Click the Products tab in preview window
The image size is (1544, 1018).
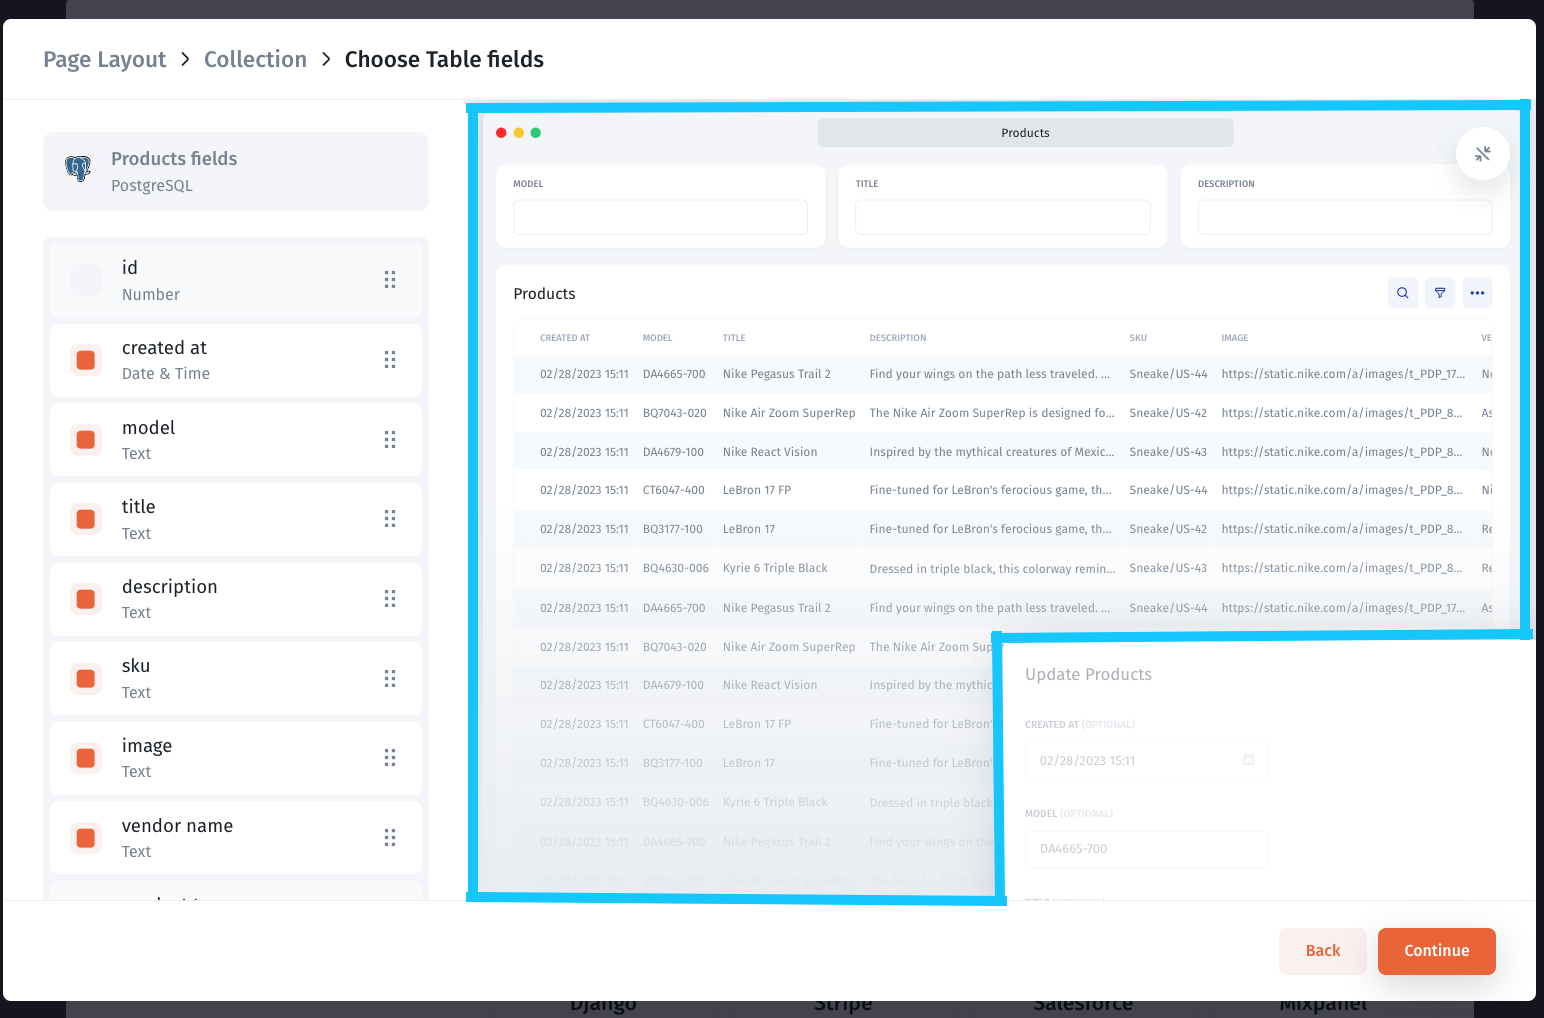[1025, 133]
